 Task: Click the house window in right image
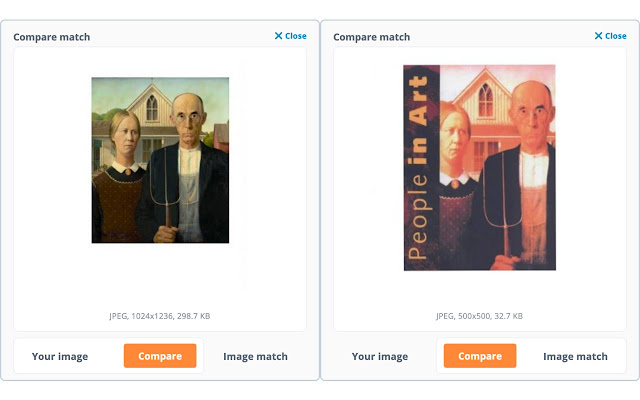click(x=486, y=100)
